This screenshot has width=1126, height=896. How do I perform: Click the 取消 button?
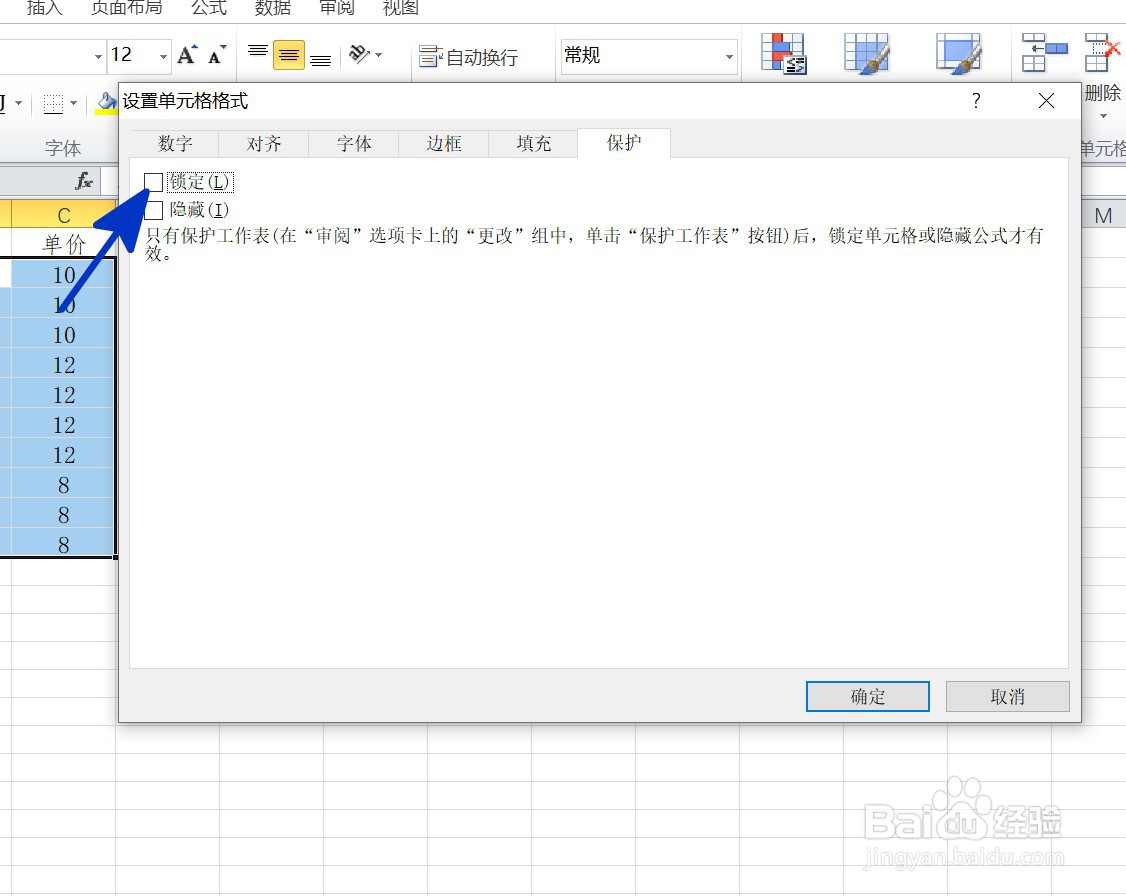pyautogui.click(x=1008, y=696)
